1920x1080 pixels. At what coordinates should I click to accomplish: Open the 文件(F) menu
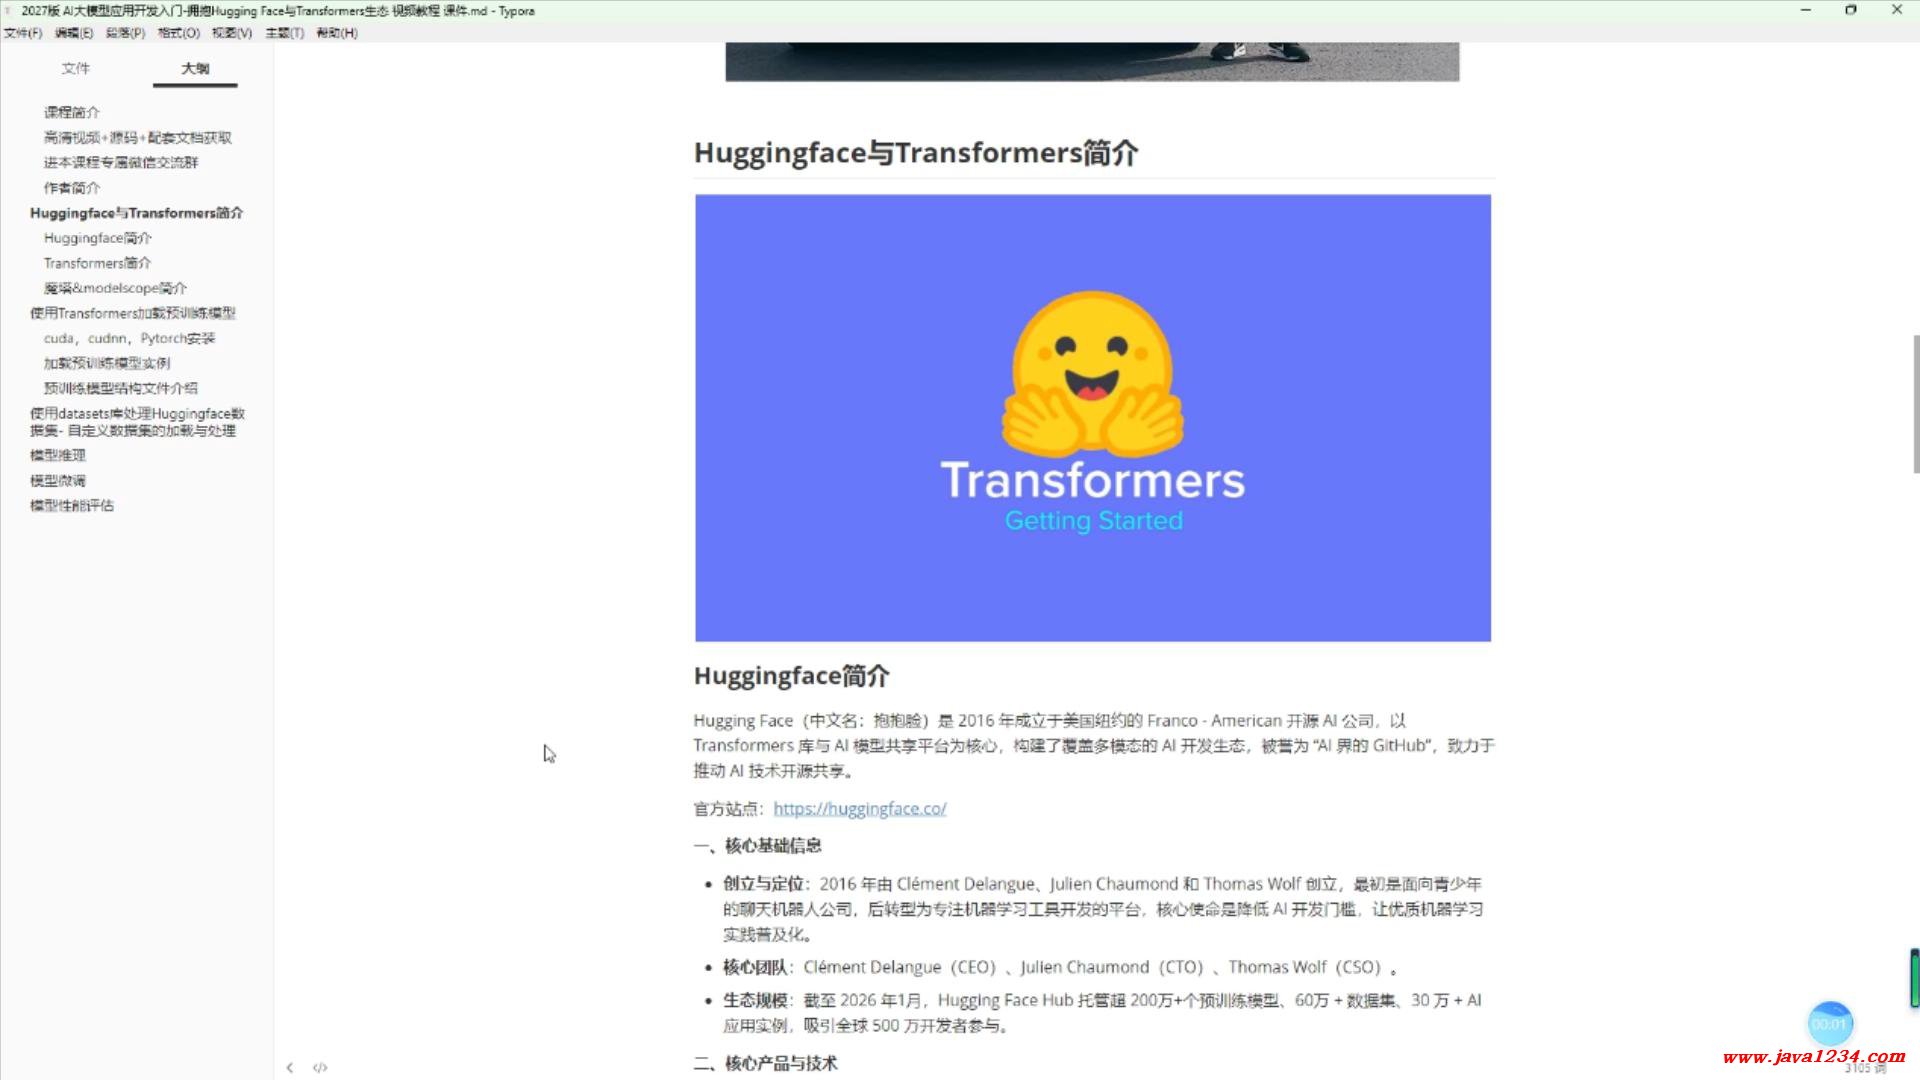(23, 33)
